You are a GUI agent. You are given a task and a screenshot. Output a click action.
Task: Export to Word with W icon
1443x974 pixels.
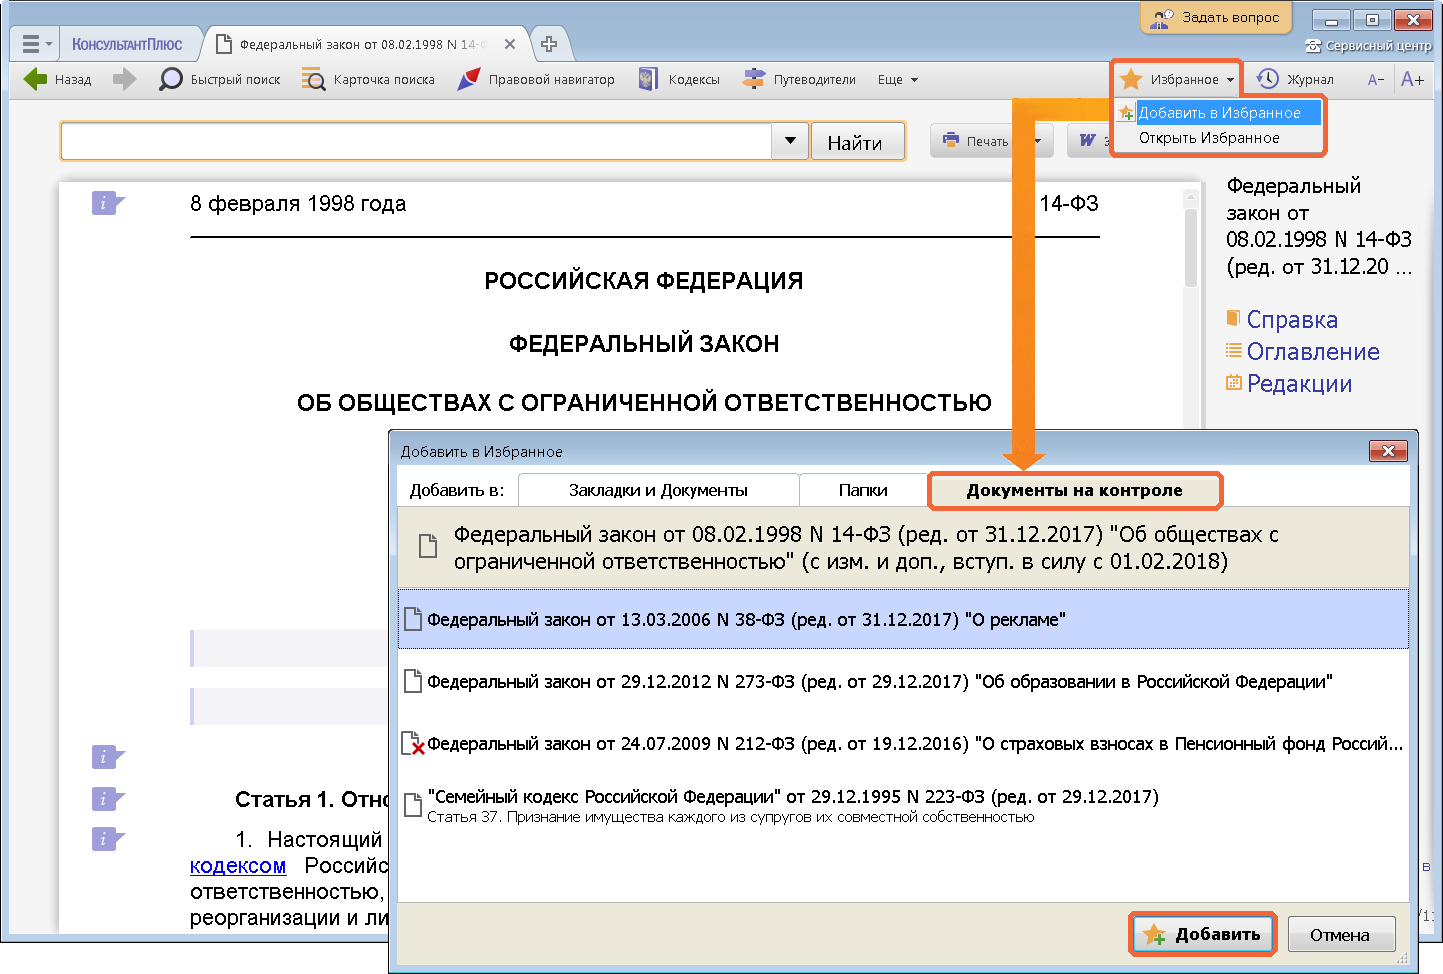pos(1088,141)
